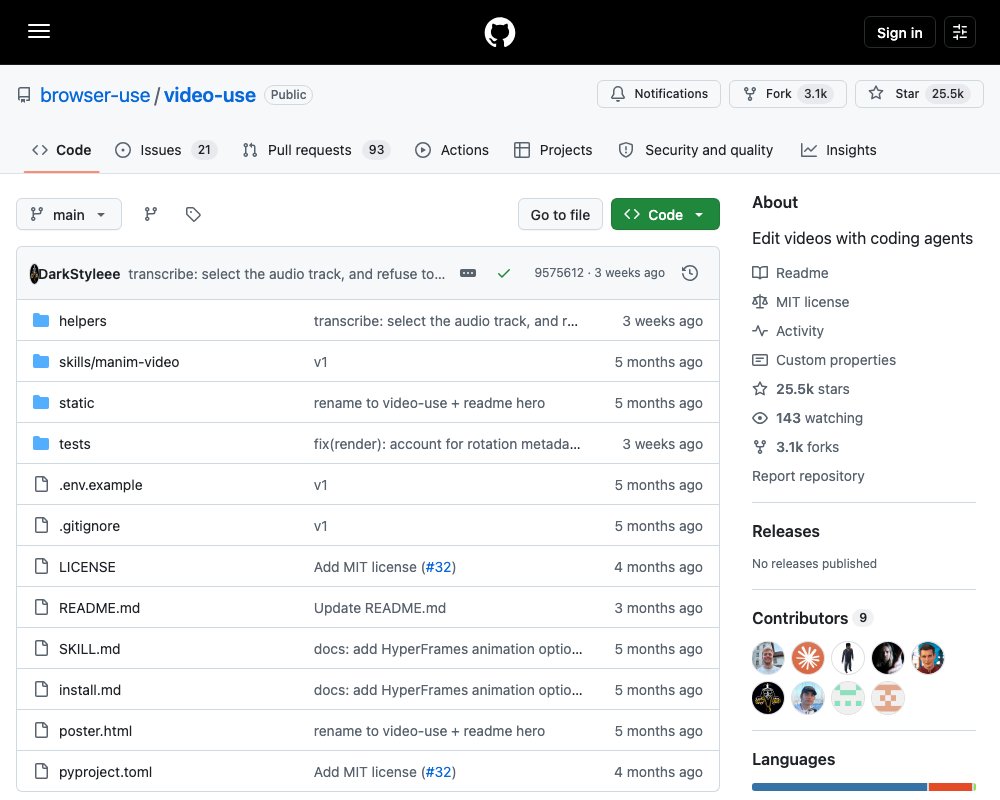This screenshot has height=800, width=1000.
Task: Expand the commit message ellipsis
Action: point(467,273)
